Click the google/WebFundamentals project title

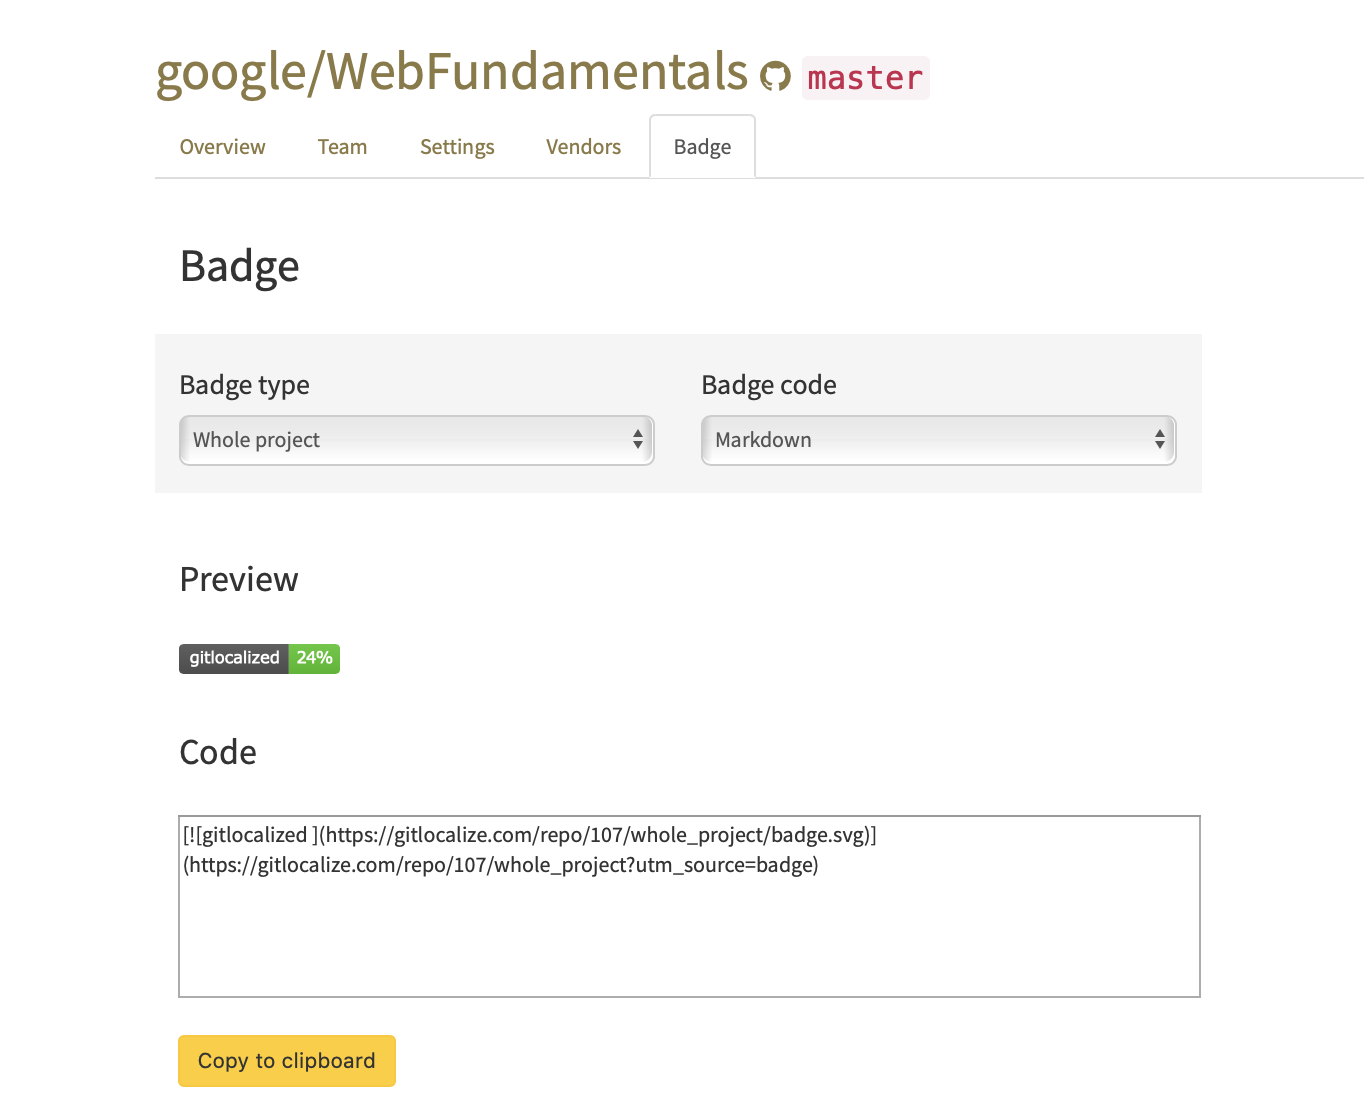(452, 73)
